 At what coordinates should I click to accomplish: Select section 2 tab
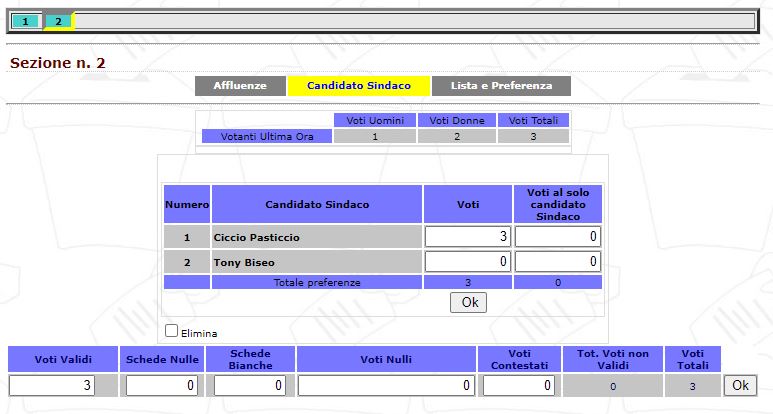[58, 21]
